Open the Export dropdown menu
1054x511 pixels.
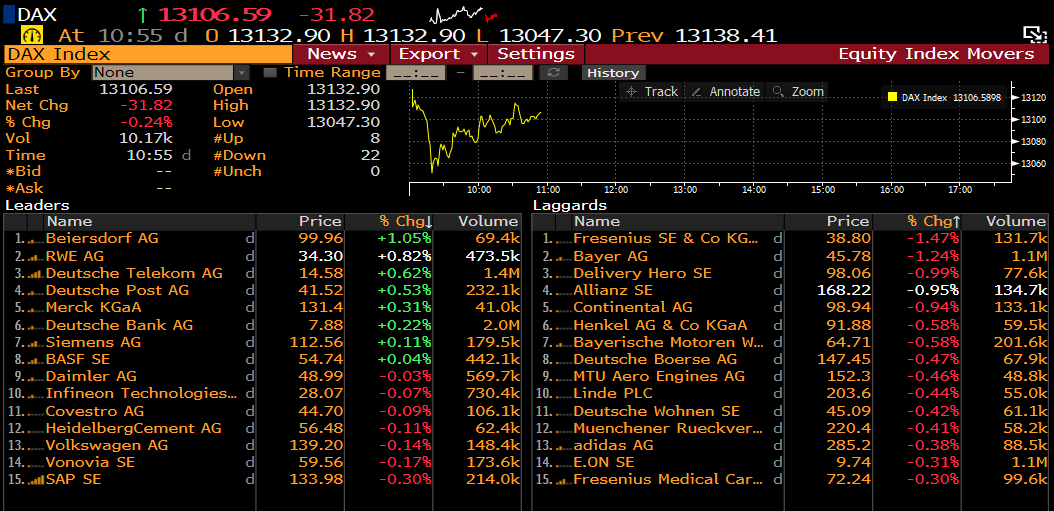click(438, 54)
